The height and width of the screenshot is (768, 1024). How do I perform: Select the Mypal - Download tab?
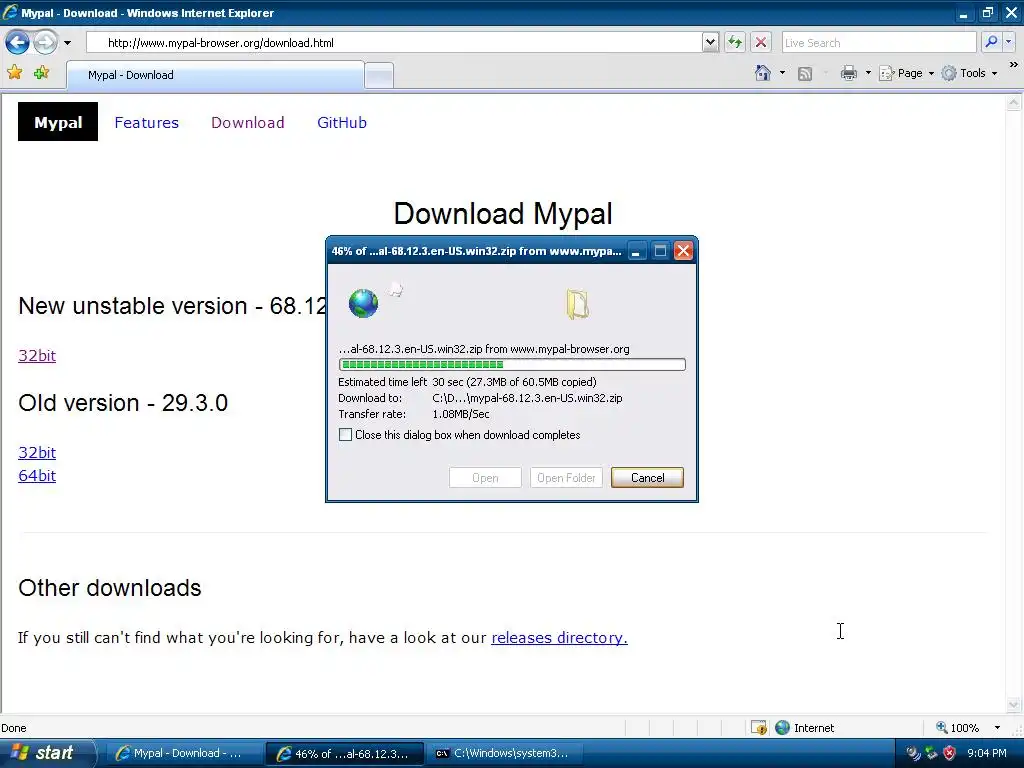coord(216,75)
